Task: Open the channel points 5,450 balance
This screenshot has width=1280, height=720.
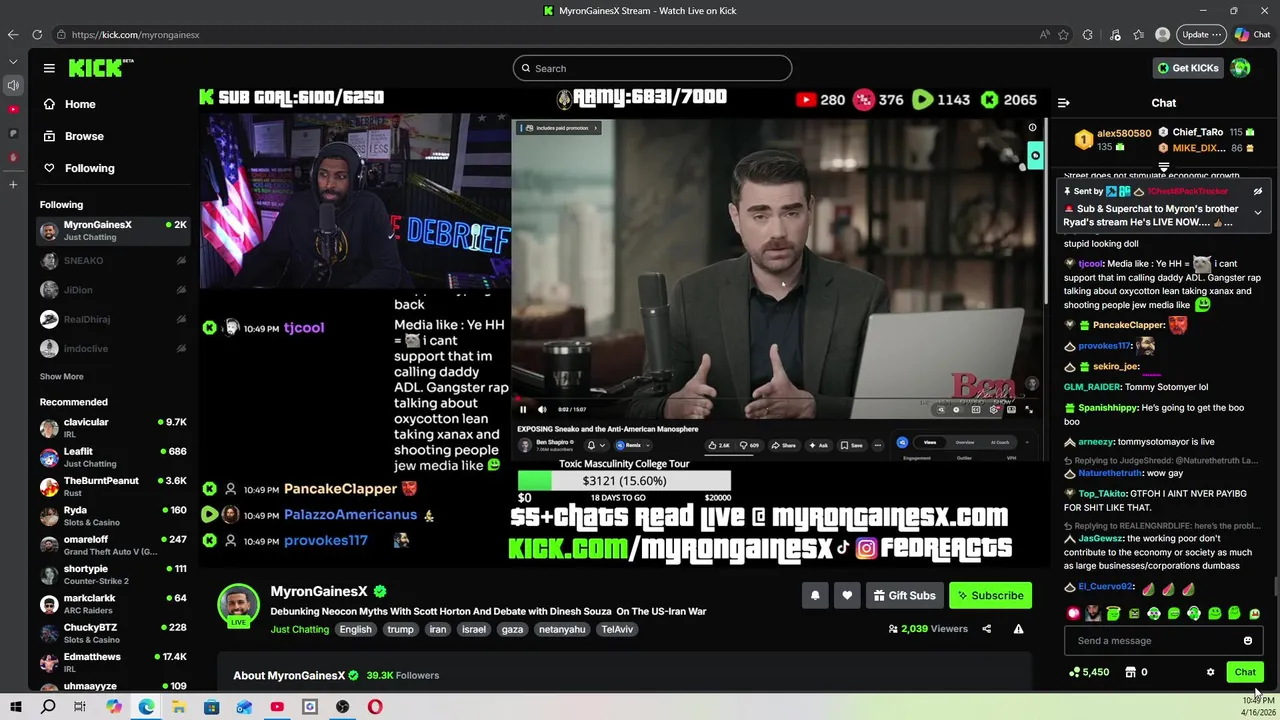Action: (x=1088, y=672)
